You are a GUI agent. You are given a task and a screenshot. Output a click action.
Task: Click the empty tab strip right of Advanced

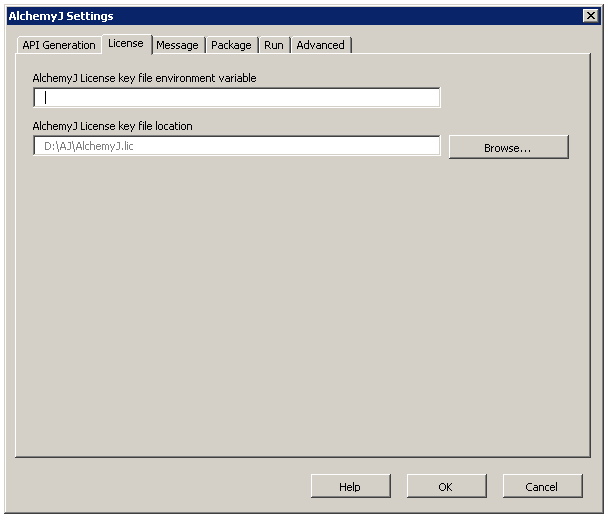coord(470,45)
